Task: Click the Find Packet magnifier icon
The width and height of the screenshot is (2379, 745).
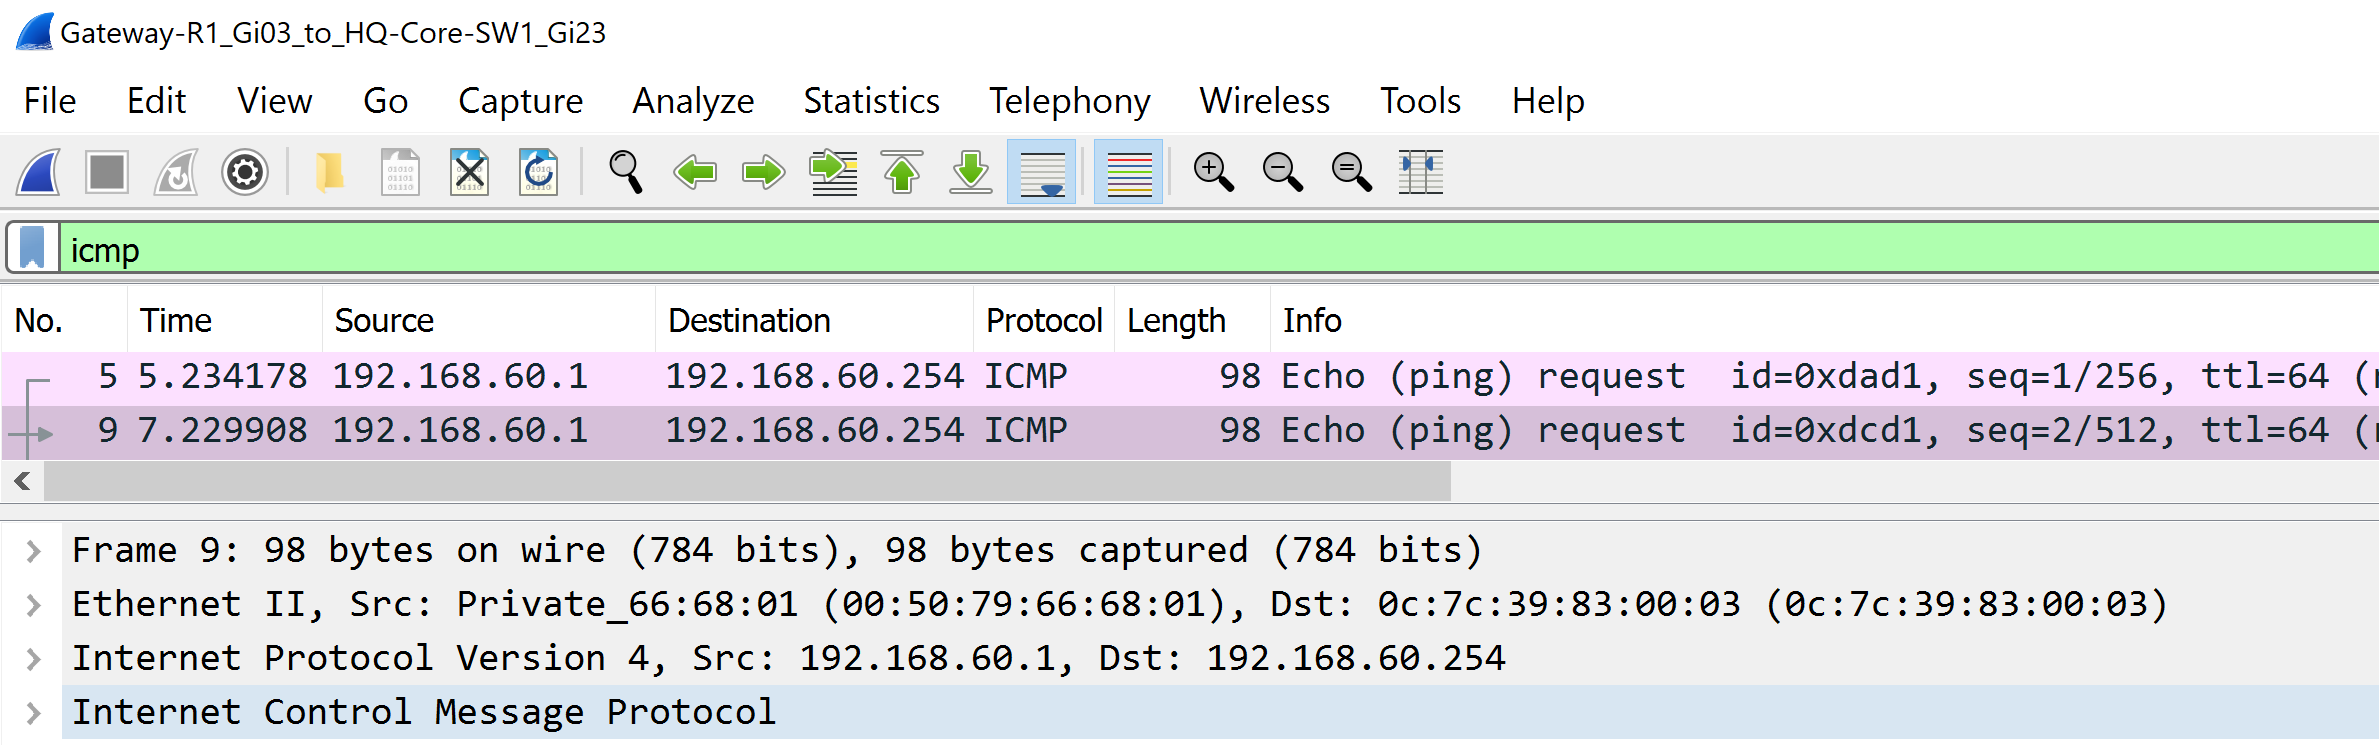Action: click(626, 172)
